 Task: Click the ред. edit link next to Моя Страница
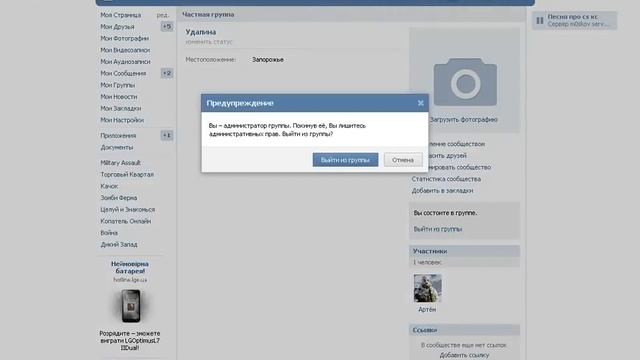point(162,15)
